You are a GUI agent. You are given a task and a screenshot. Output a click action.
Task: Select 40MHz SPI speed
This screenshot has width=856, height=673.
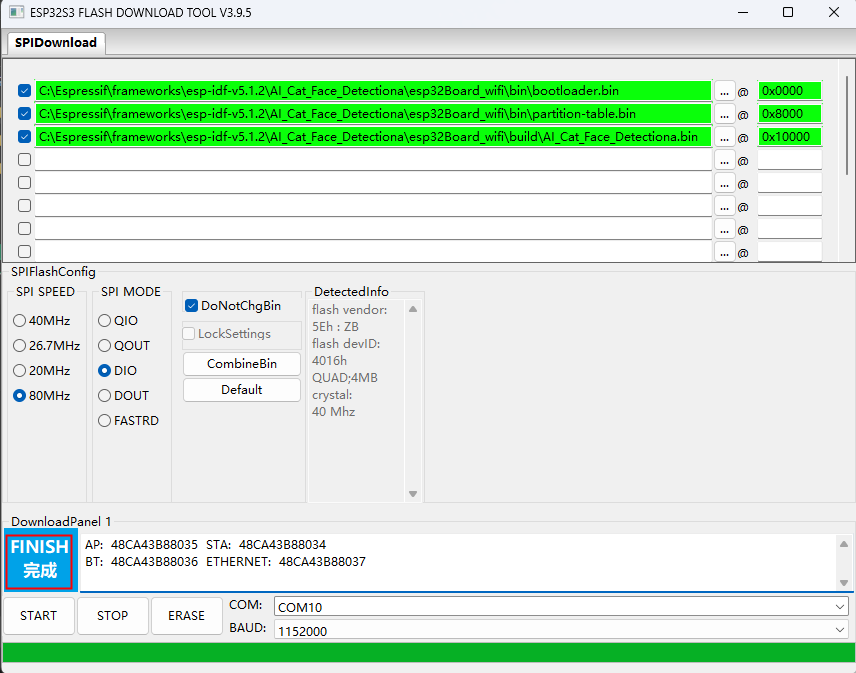click(20, 321)
